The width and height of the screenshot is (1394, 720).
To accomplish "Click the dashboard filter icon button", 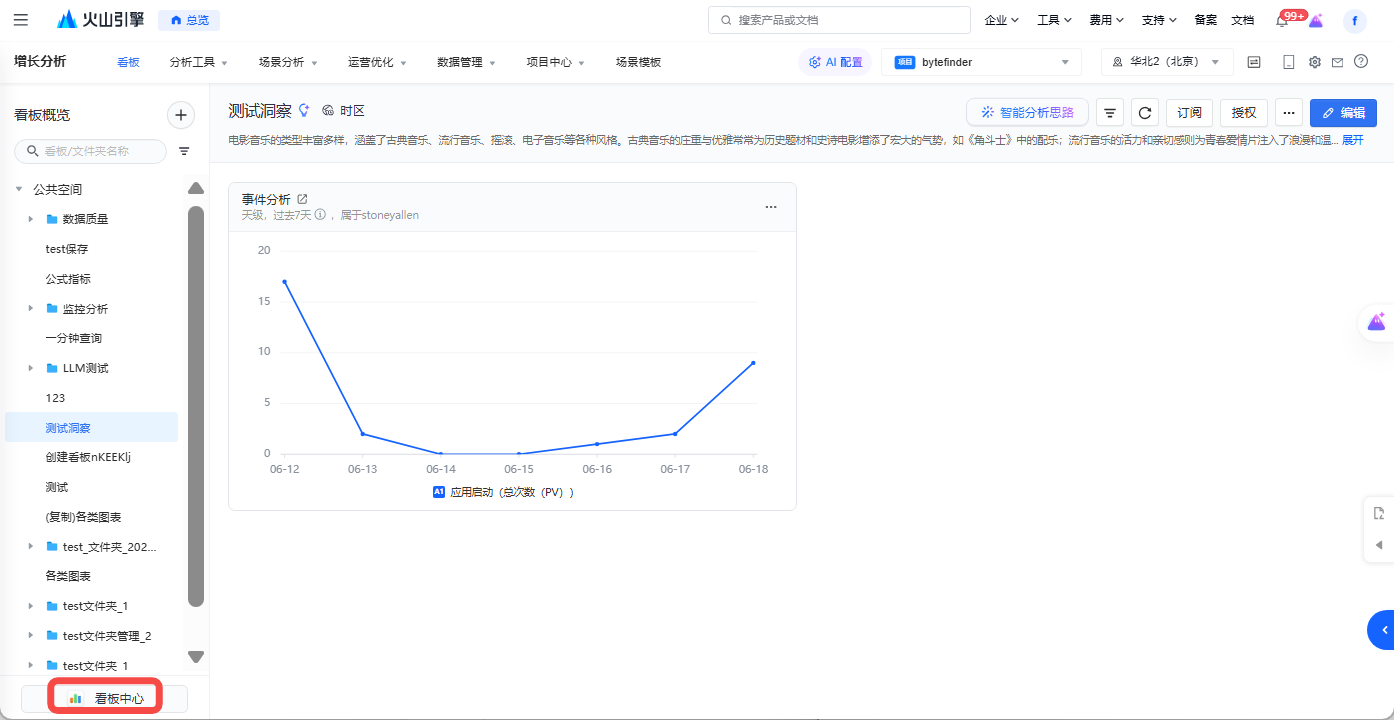I will tap(1110, 113).
